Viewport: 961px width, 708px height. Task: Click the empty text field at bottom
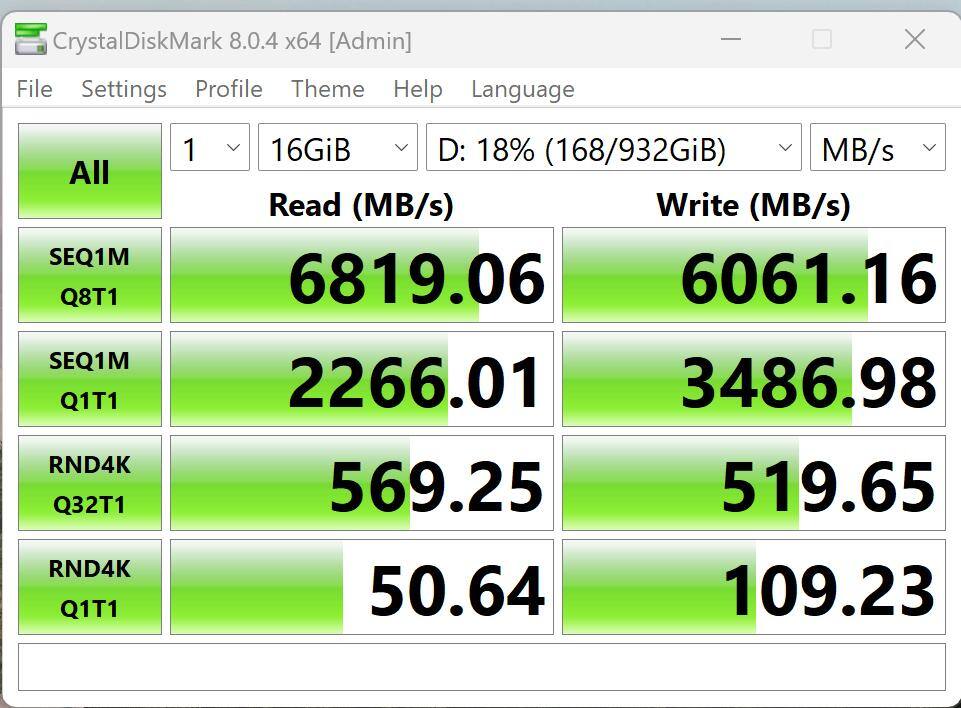tap(481, 667)
